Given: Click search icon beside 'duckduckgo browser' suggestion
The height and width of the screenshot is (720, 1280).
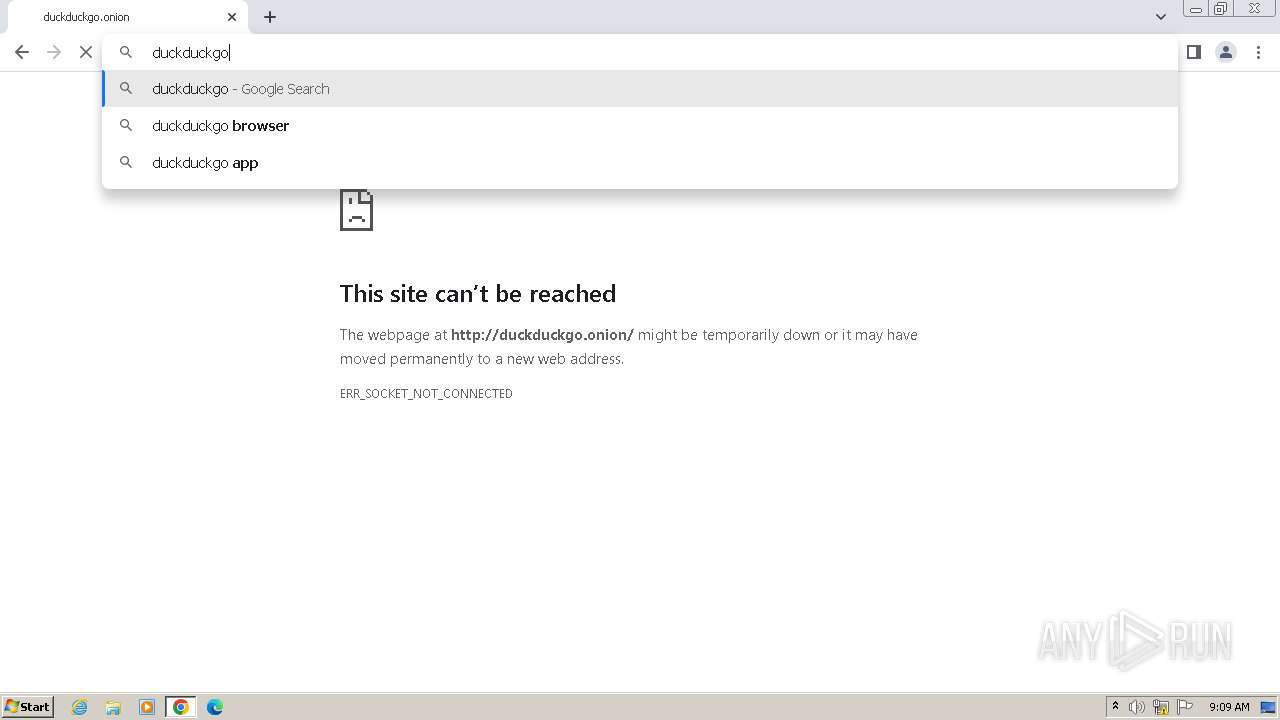Looking at the screenshot, I should point(126,125).
